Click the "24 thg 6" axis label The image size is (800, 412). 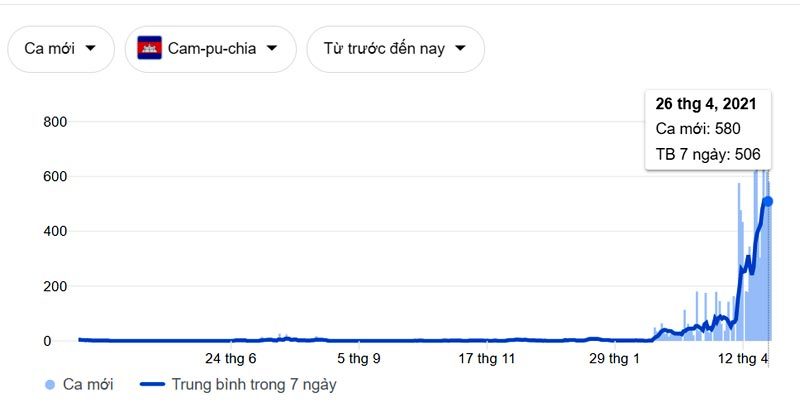(231, 358)
